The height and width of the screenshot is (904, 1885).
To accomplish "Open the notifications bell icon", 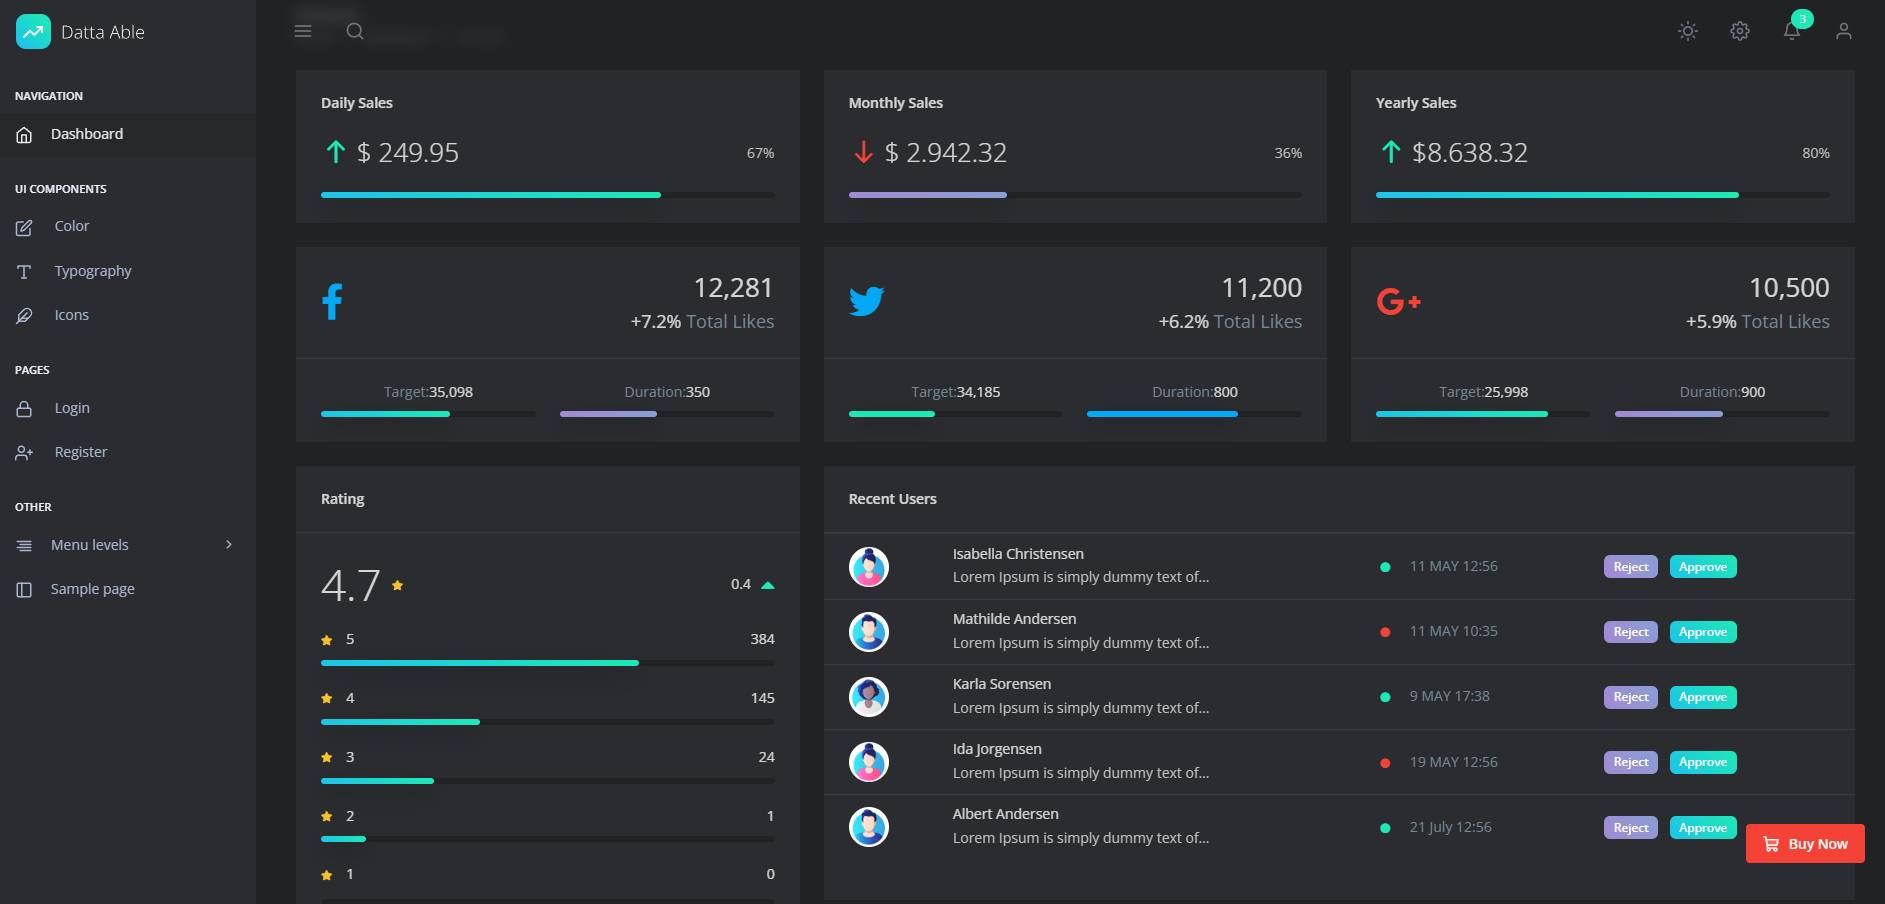I will [x=1792, y=31].
